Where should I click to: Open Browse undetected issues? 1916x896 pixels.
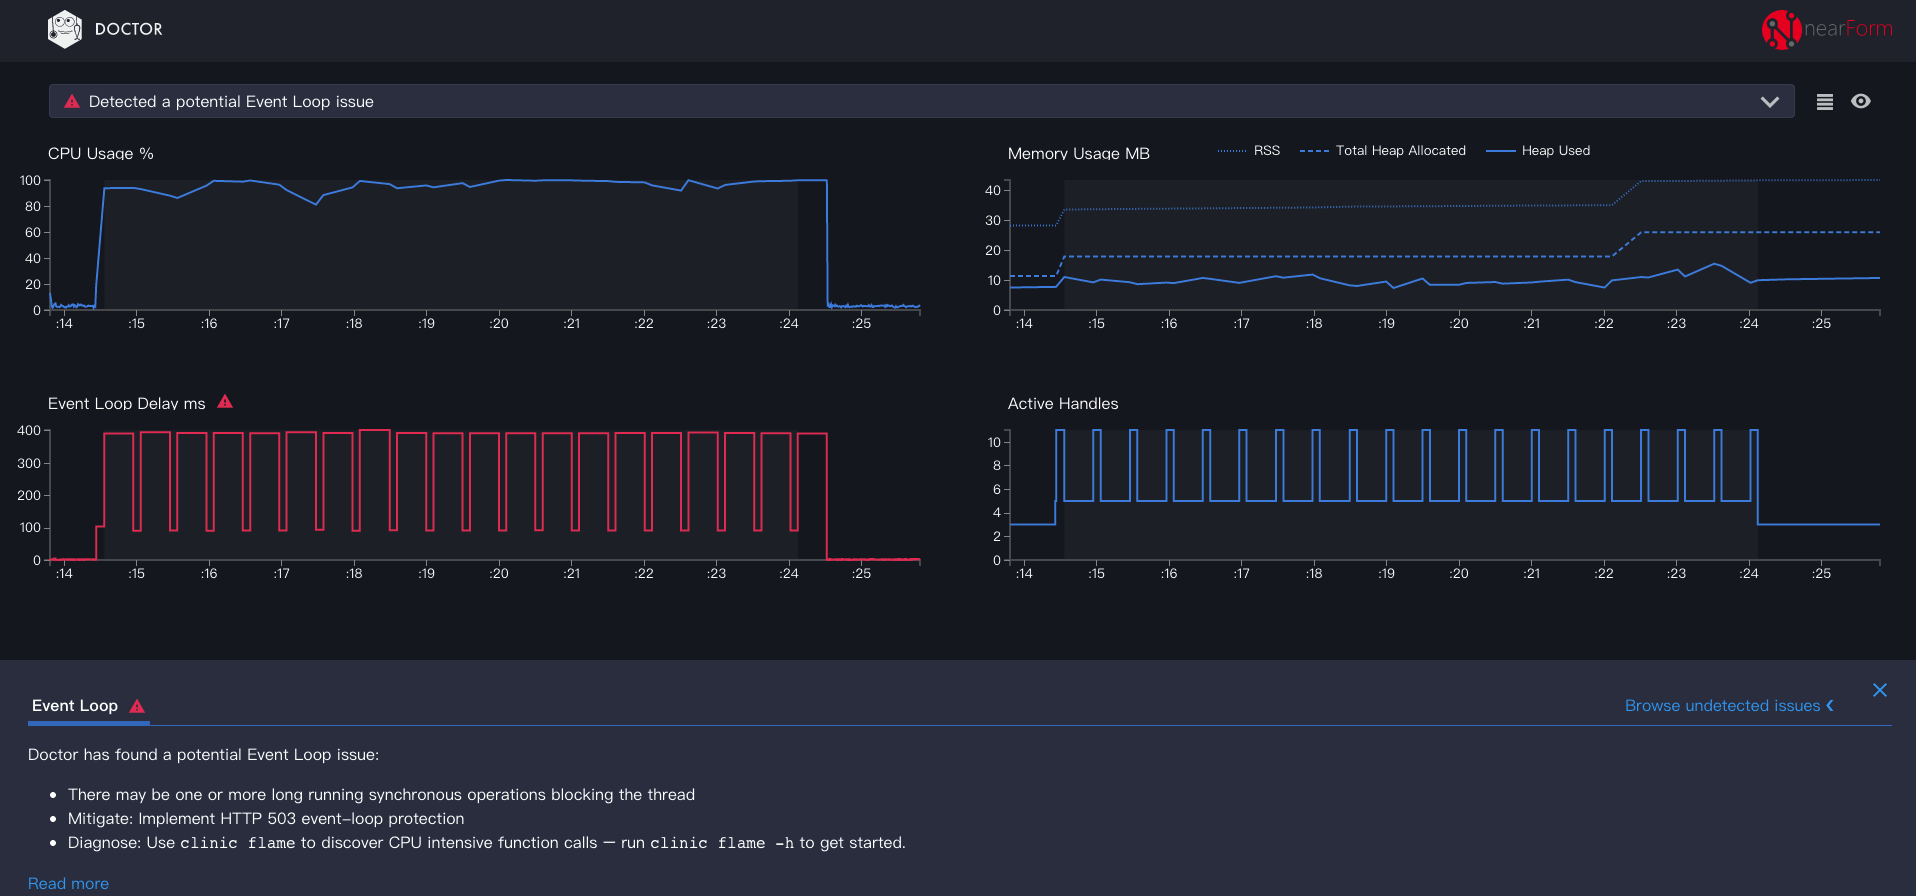1721,706
